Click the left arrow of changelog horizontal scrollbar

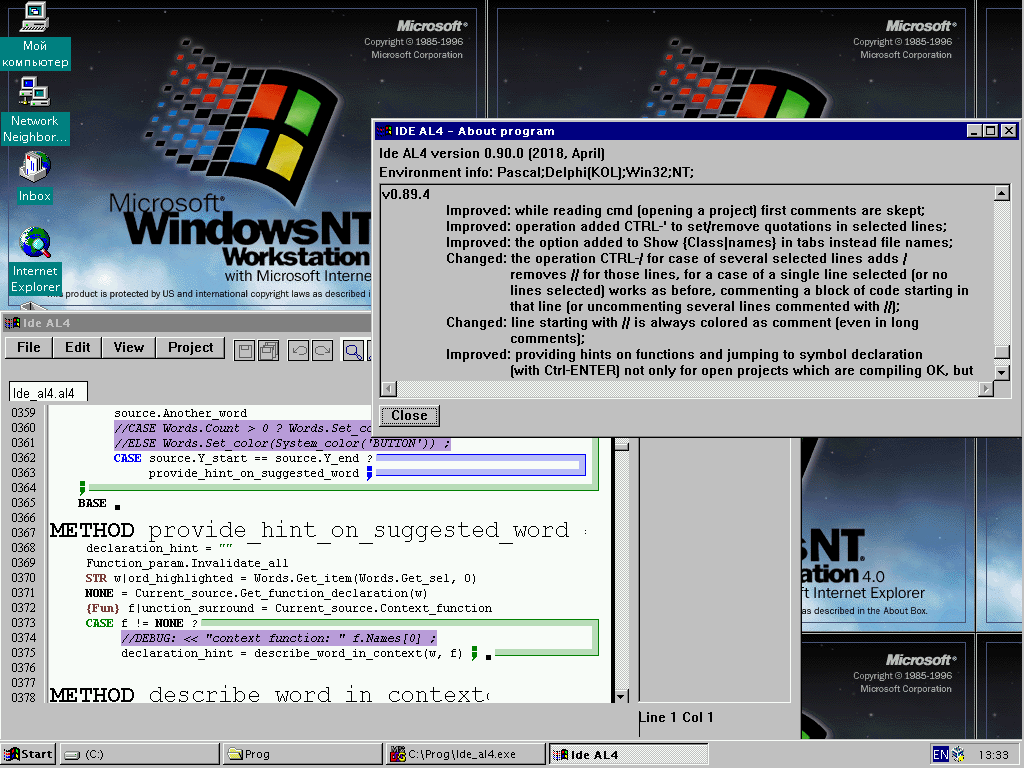(389, 389)
